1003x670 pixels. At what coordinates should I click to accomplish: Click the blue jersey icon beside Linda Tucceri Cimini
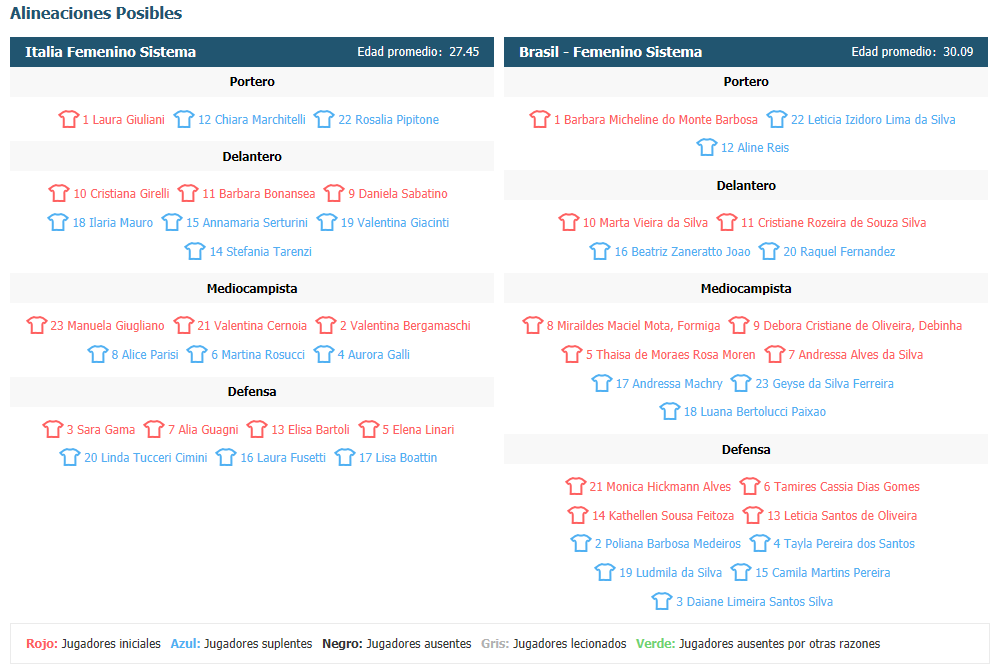[70, 457]
